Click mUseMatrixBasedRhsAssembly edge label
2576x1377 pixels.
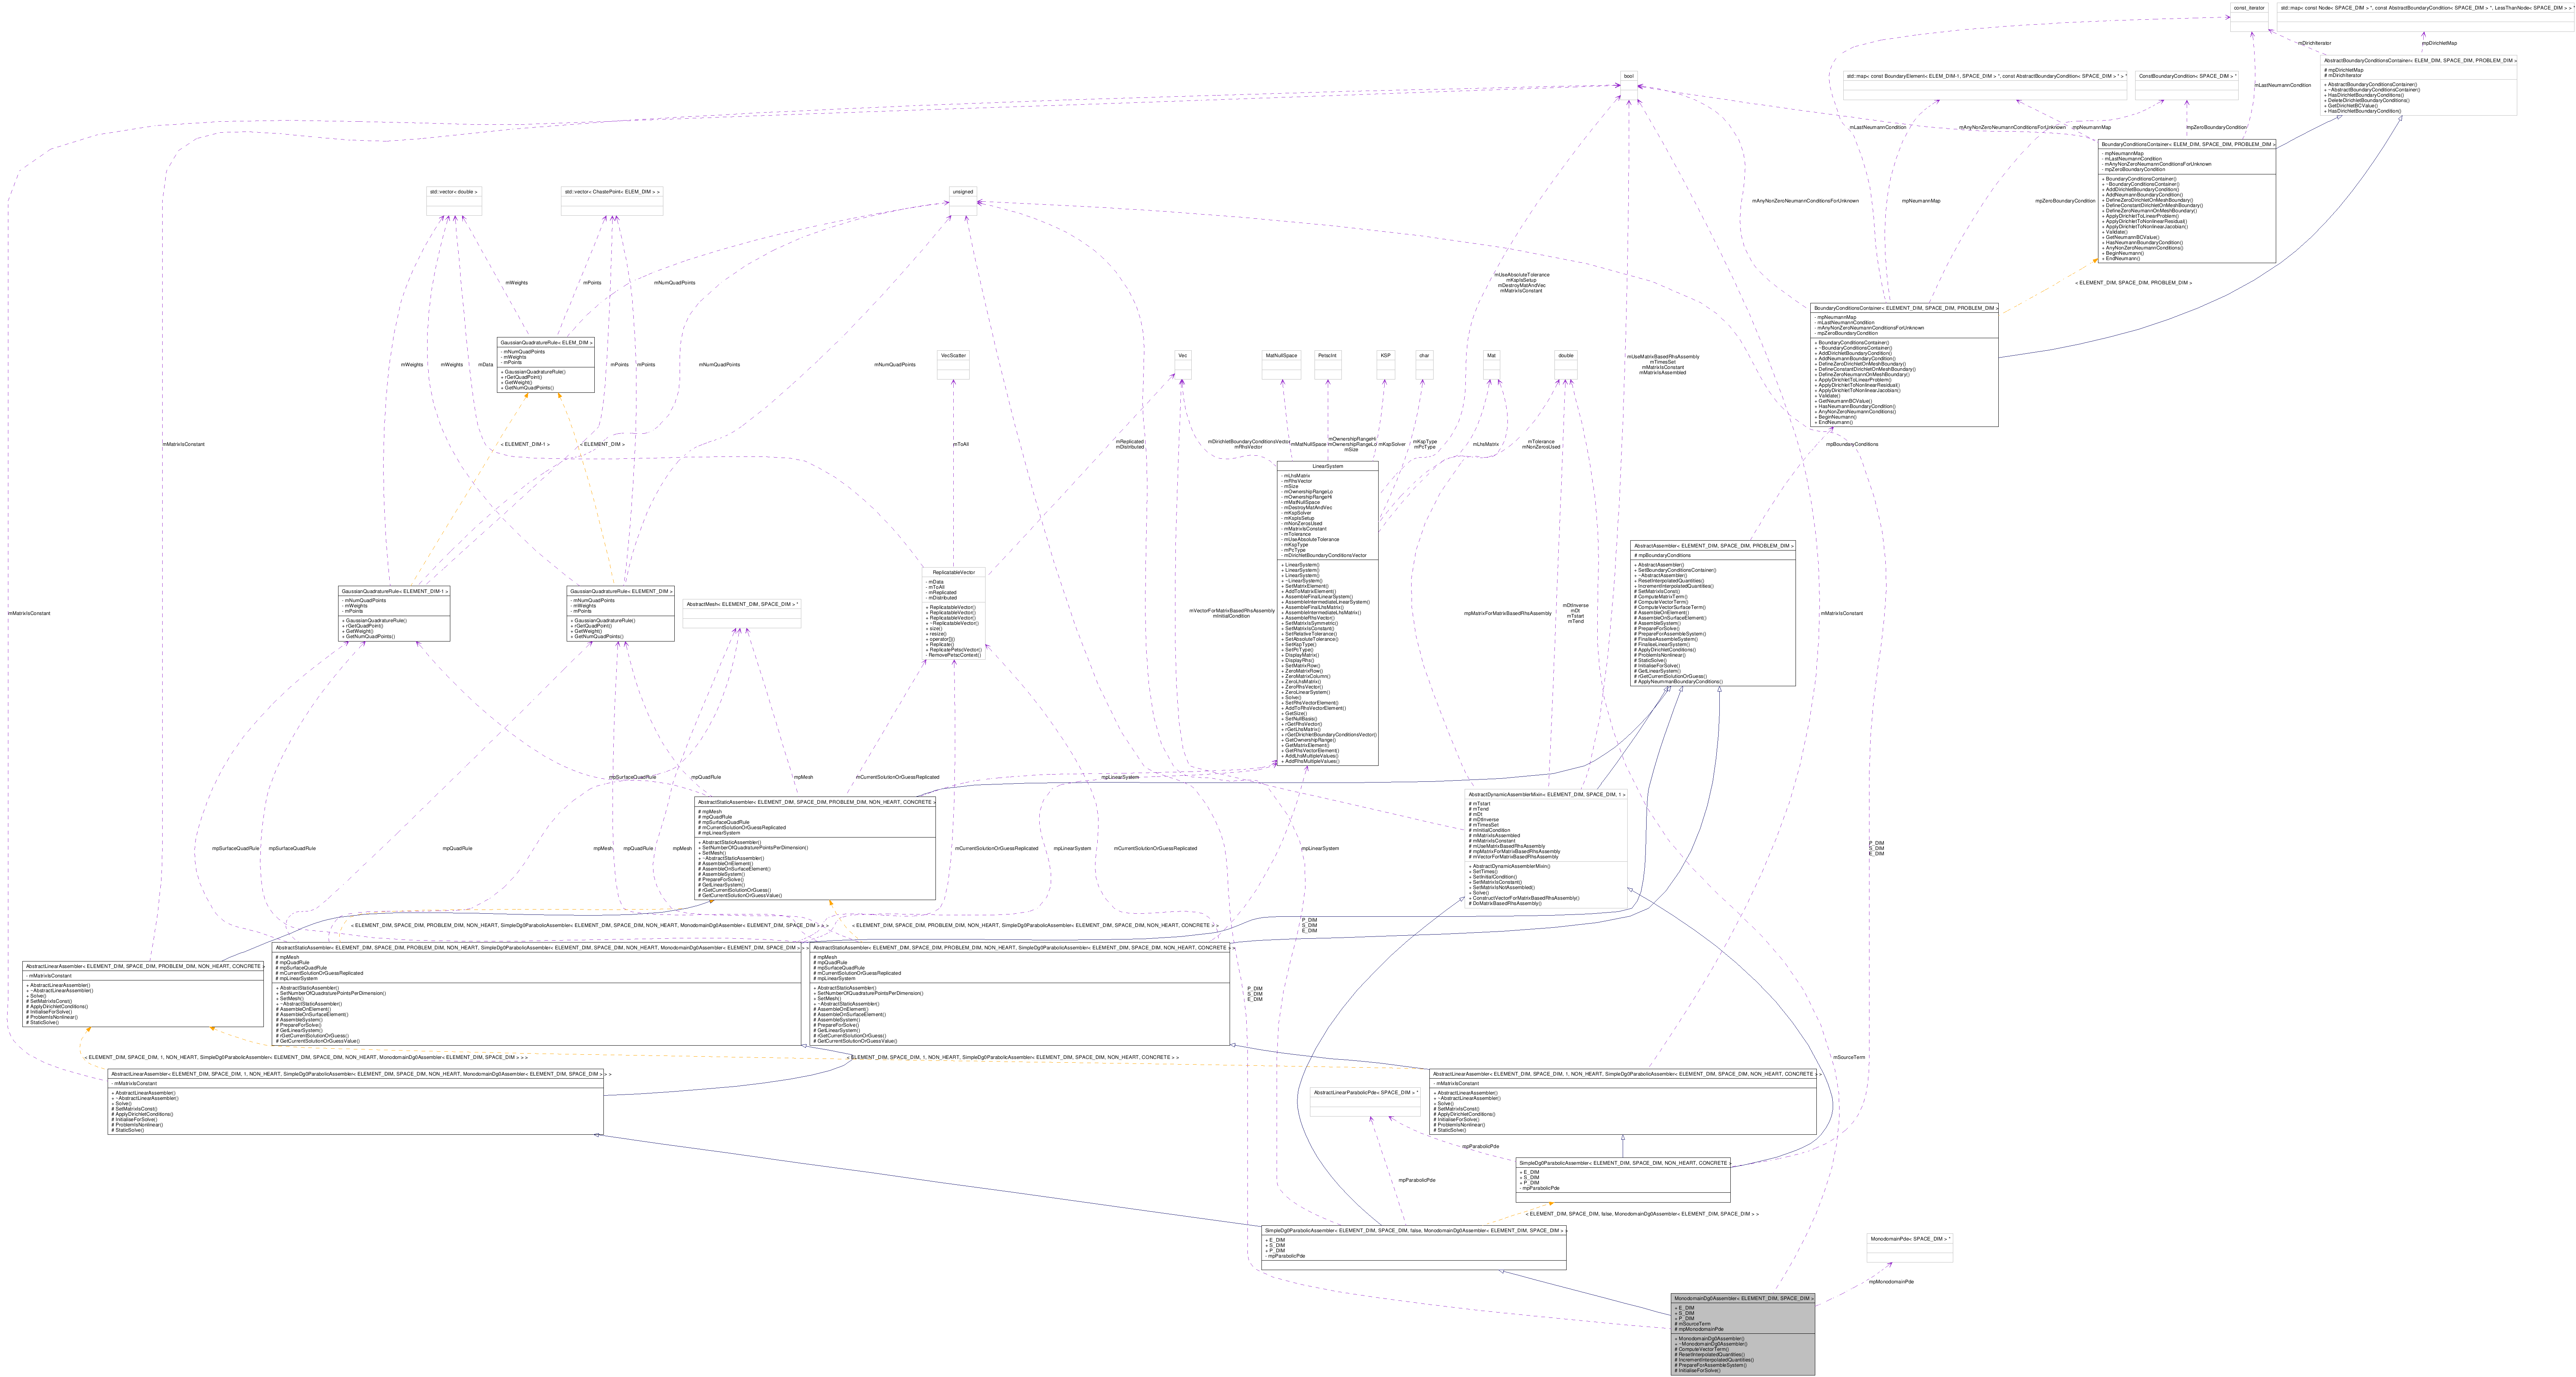1662,357
